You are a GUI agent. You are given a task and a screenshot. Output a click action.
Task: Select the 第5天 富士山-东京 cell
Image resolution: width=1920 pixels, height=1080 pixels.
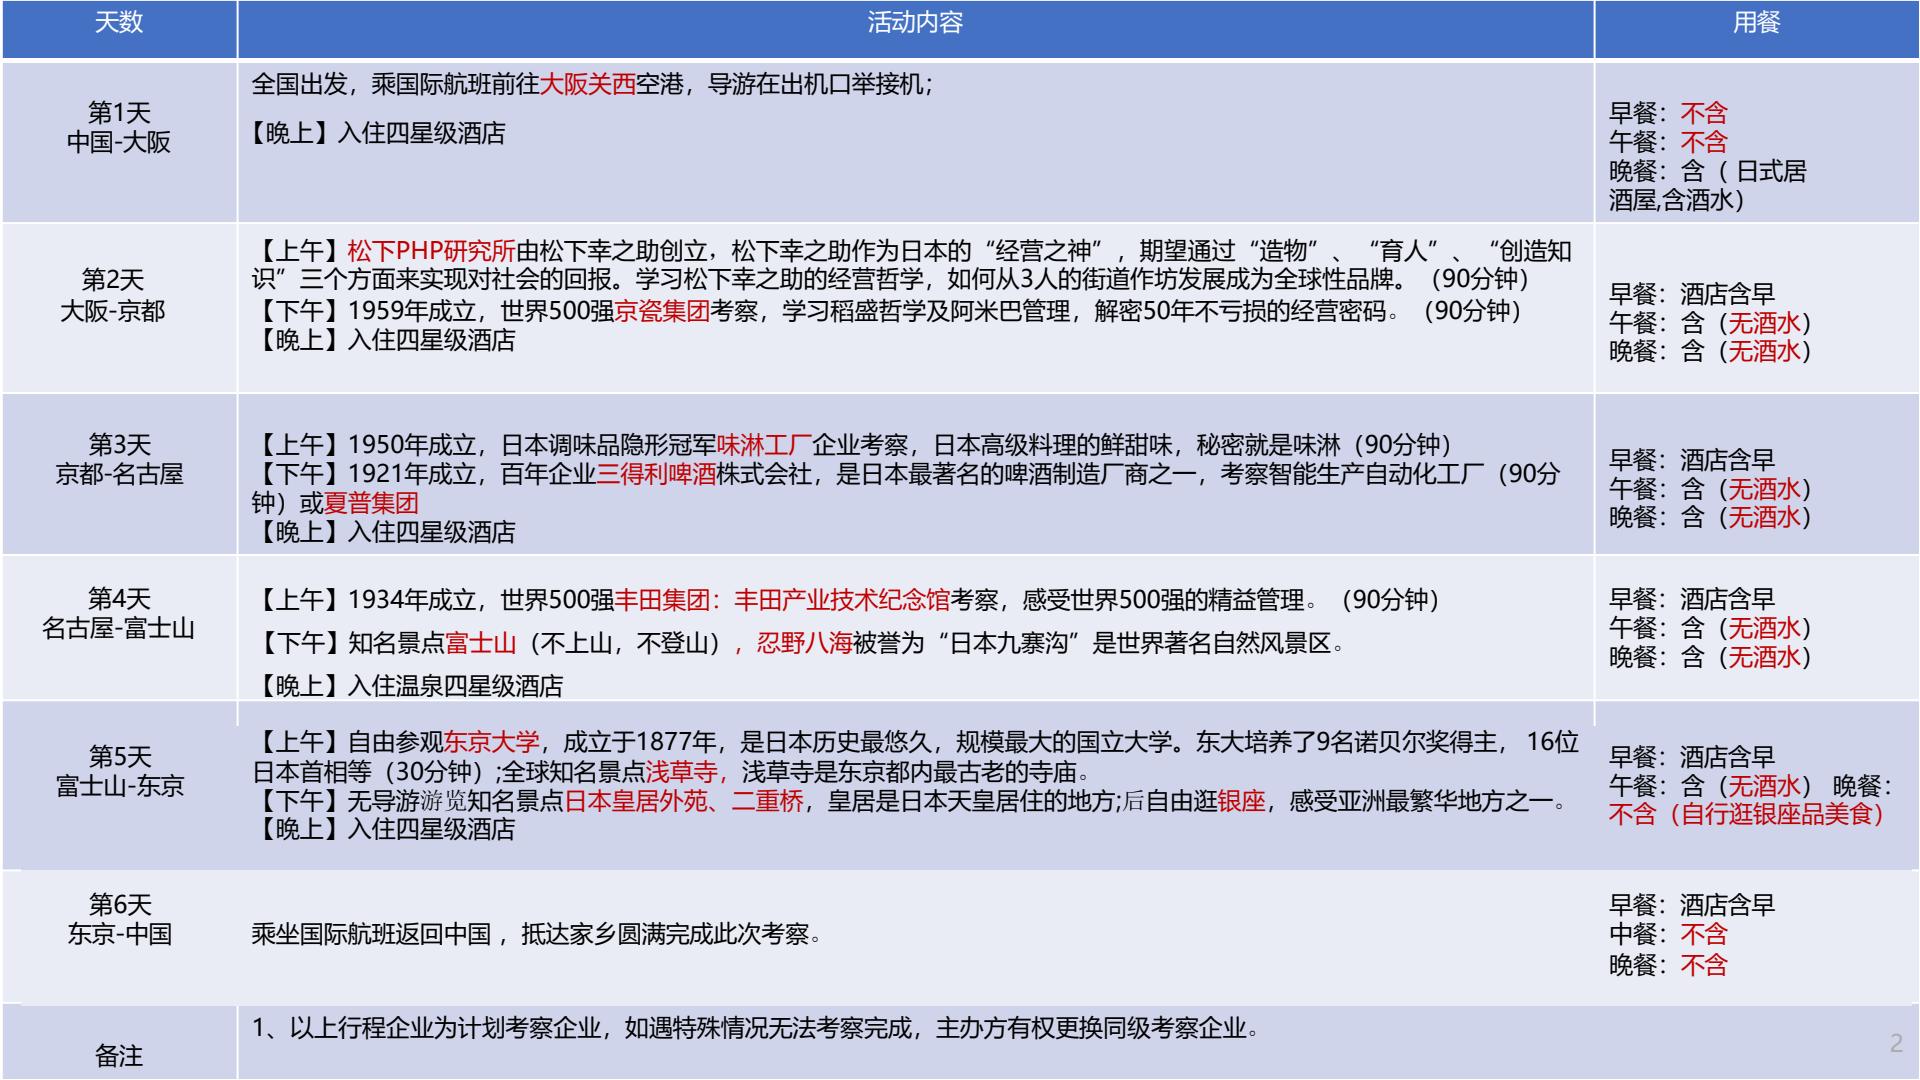(119, 785)
